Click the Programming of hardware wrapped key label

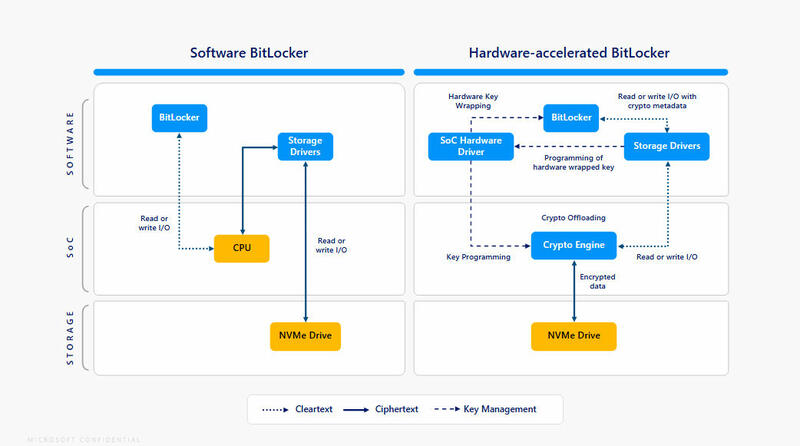coord(572,163)
